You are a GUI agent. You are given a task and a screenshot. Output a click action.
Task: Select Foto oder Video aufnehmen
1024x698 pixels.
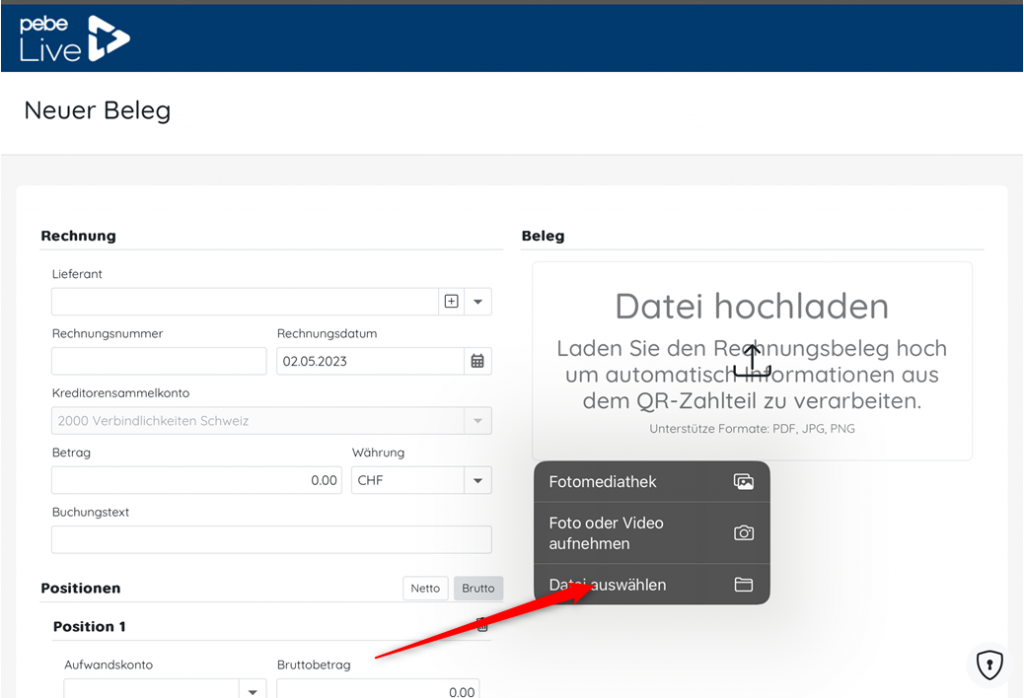(652, 533)
